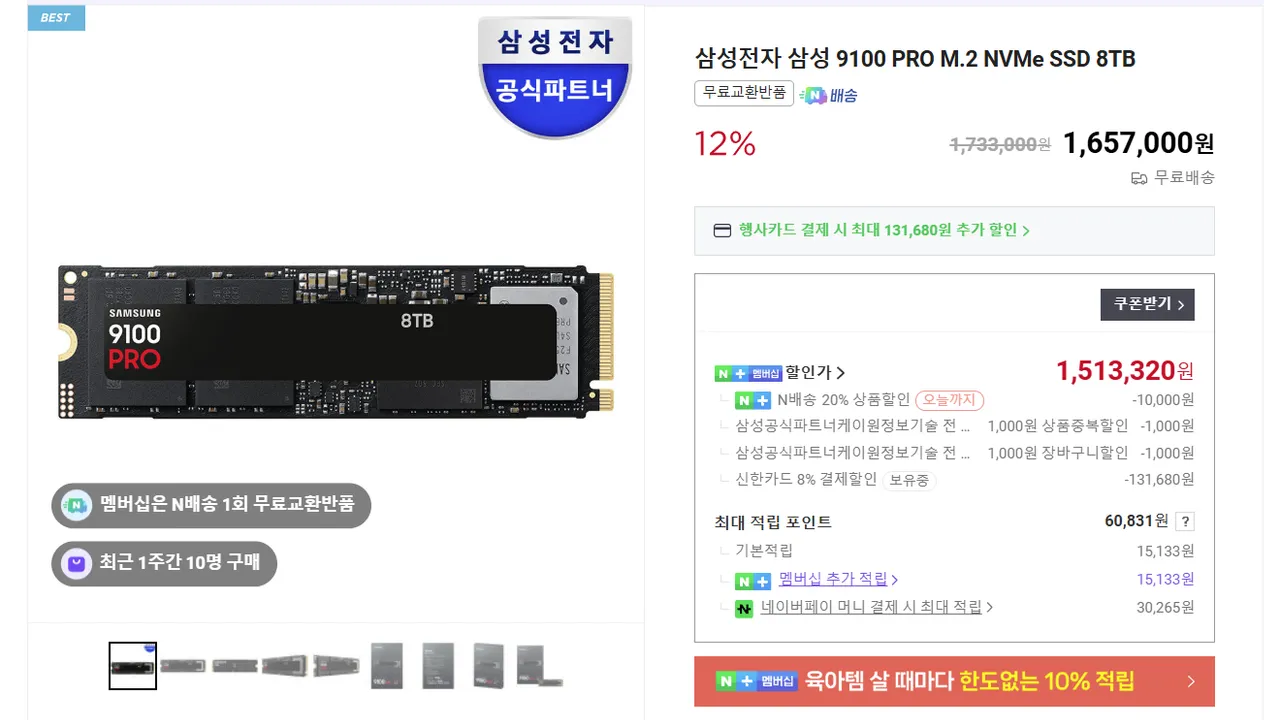Click the 오늘까지 deadline badge
1280x720 pixels.
click(x=950, y=400)
